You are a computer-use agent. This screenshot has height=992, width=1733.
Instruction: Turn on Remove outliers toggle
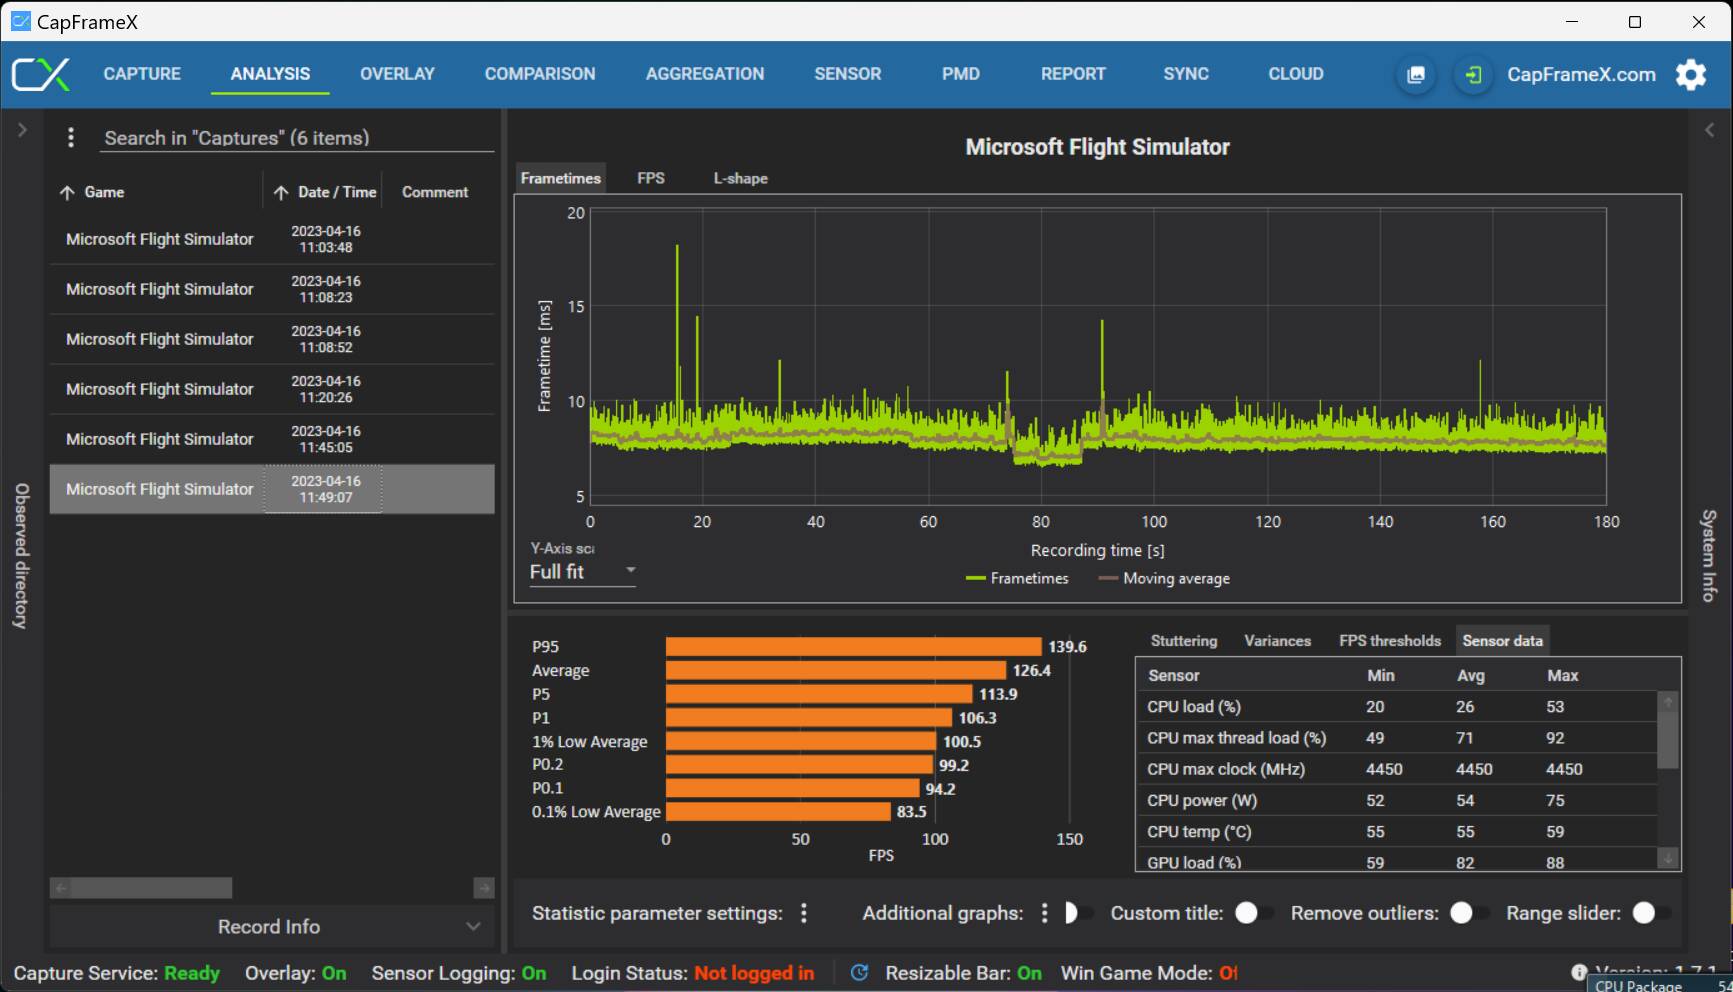tap(1469, 913)
